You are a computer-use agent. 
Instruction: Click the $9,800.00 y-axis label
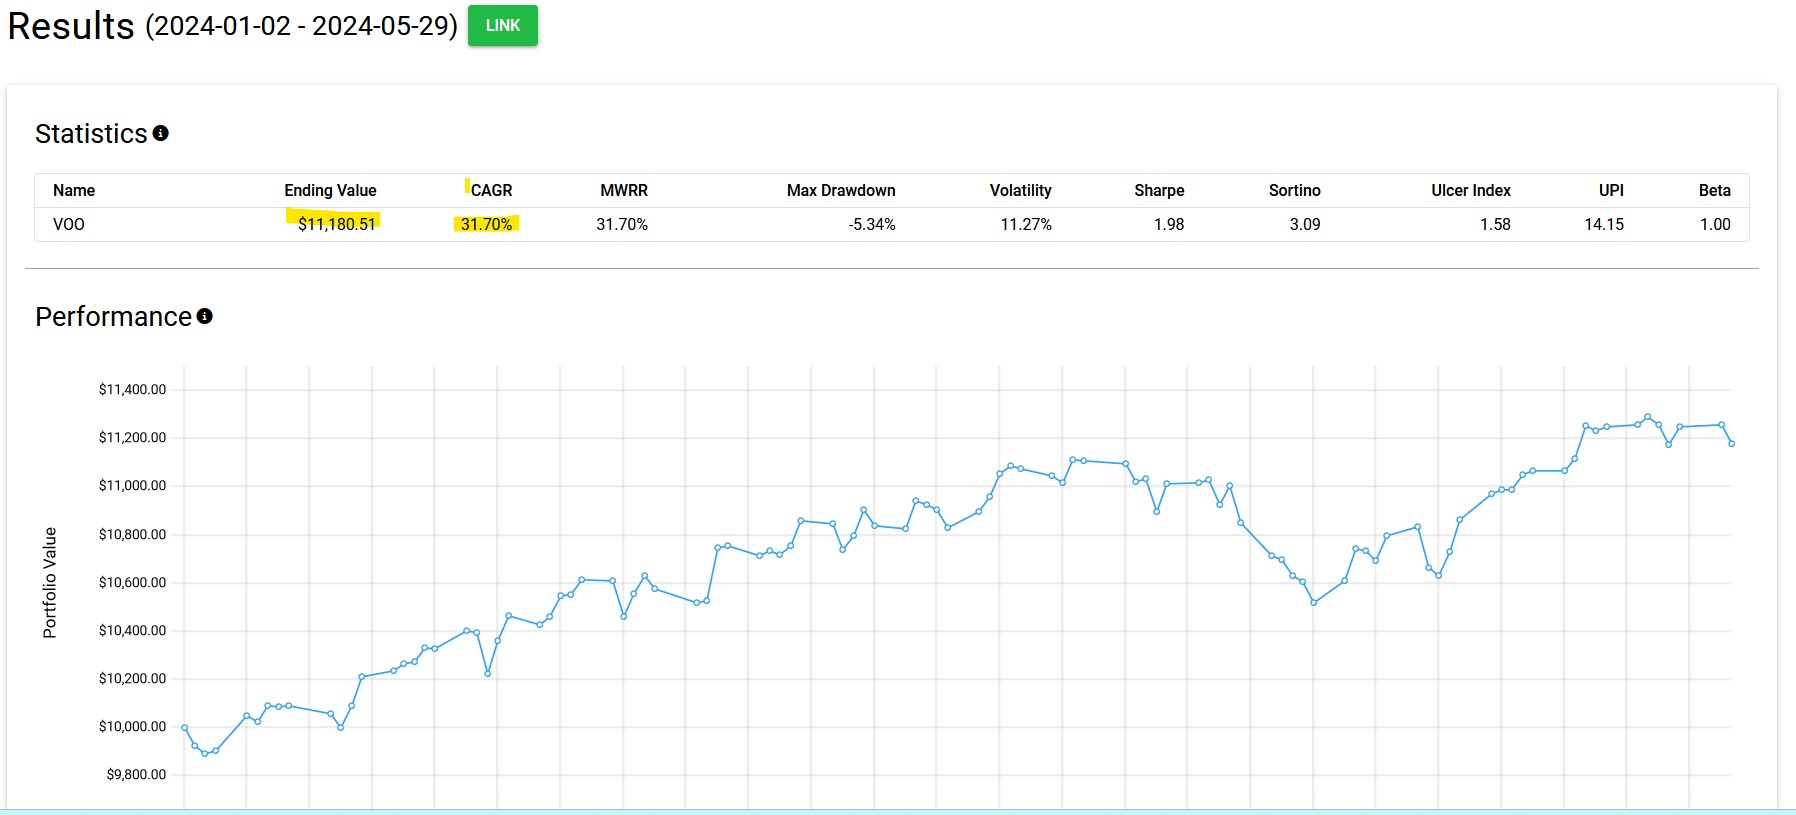[136, 774]
